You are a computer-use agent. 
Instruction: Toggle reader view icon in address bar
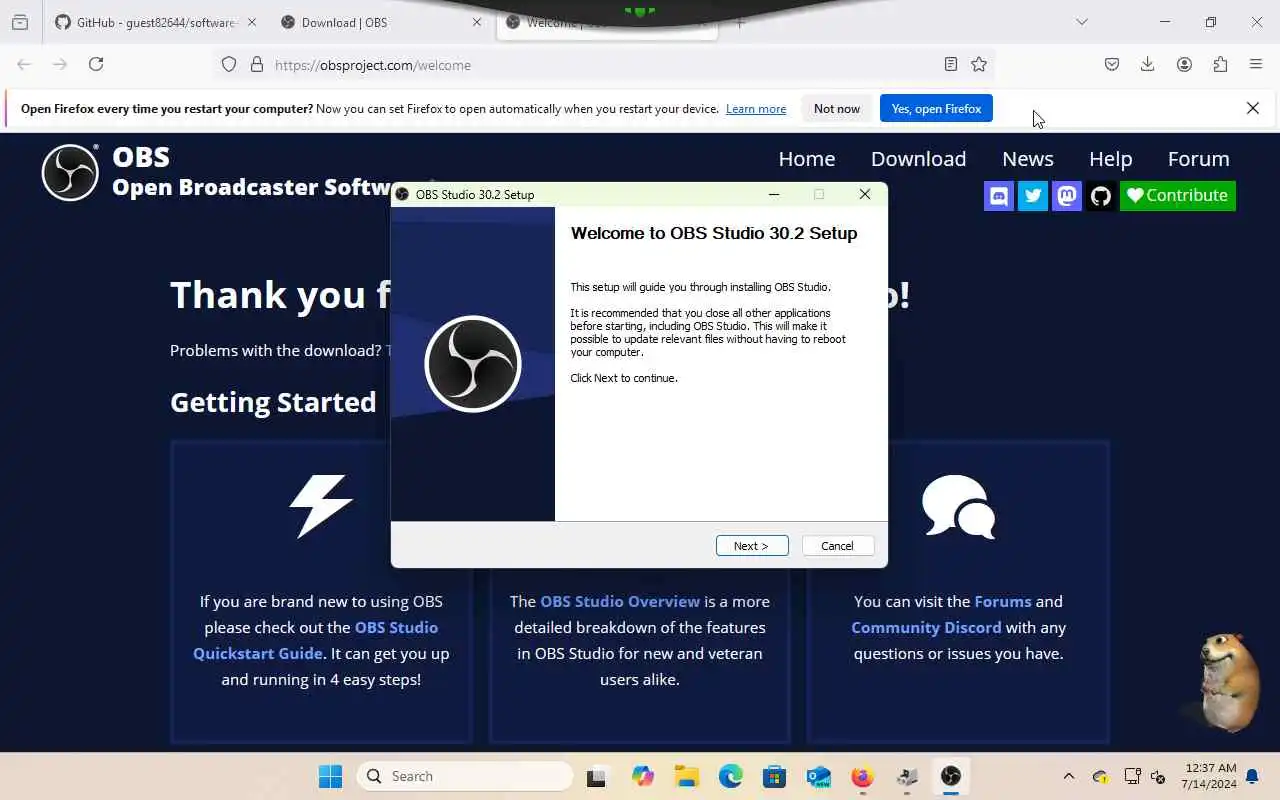pos(951,64)
